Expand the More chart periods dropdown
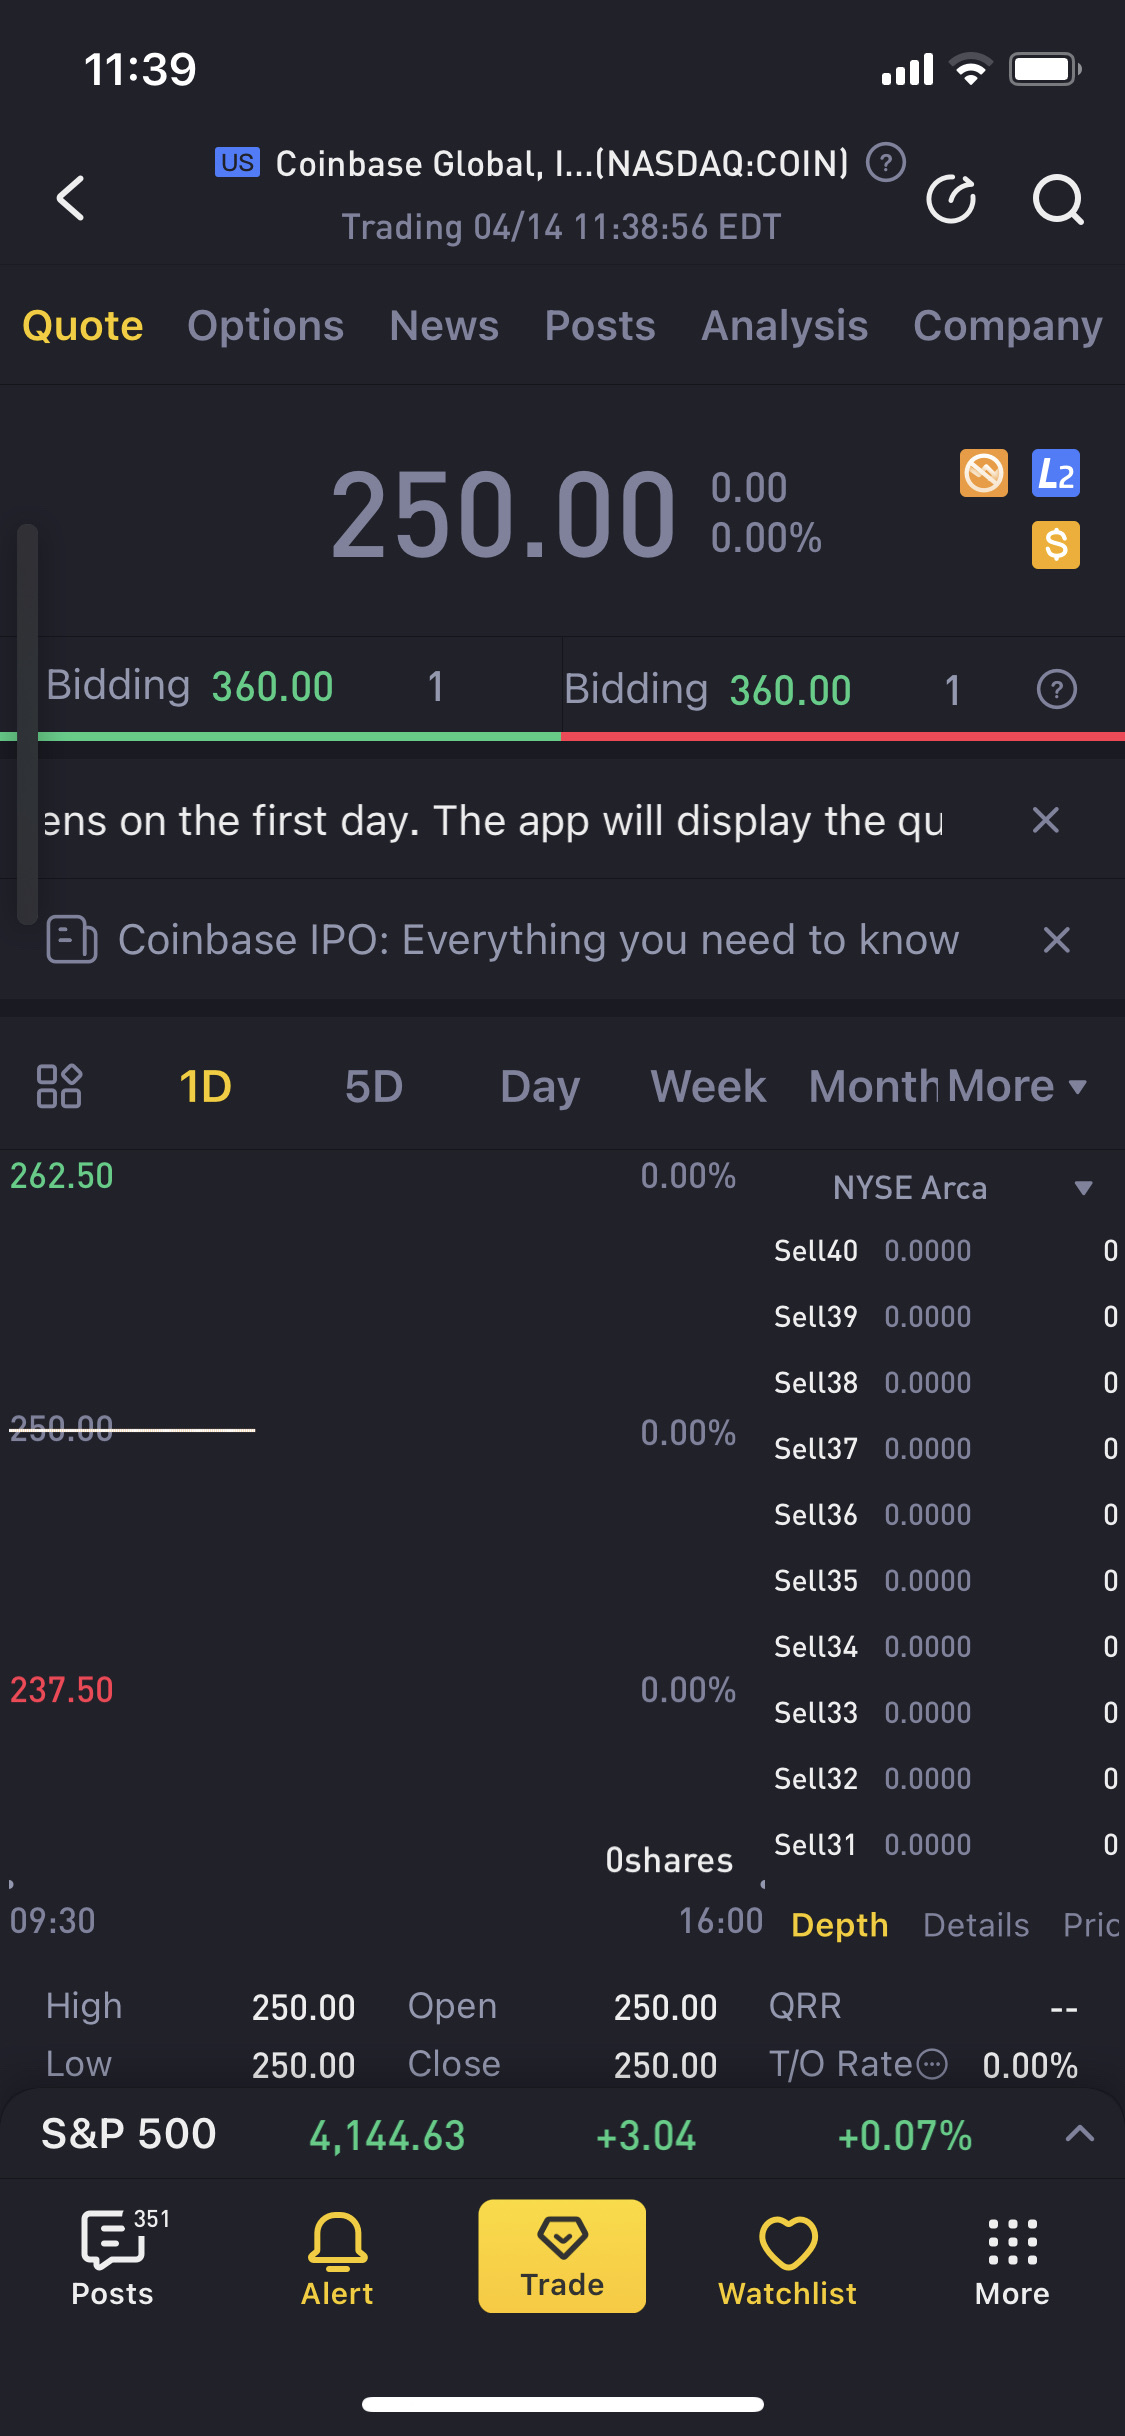Viewport: 1125px width, 2436px height. point(1016,1086)
